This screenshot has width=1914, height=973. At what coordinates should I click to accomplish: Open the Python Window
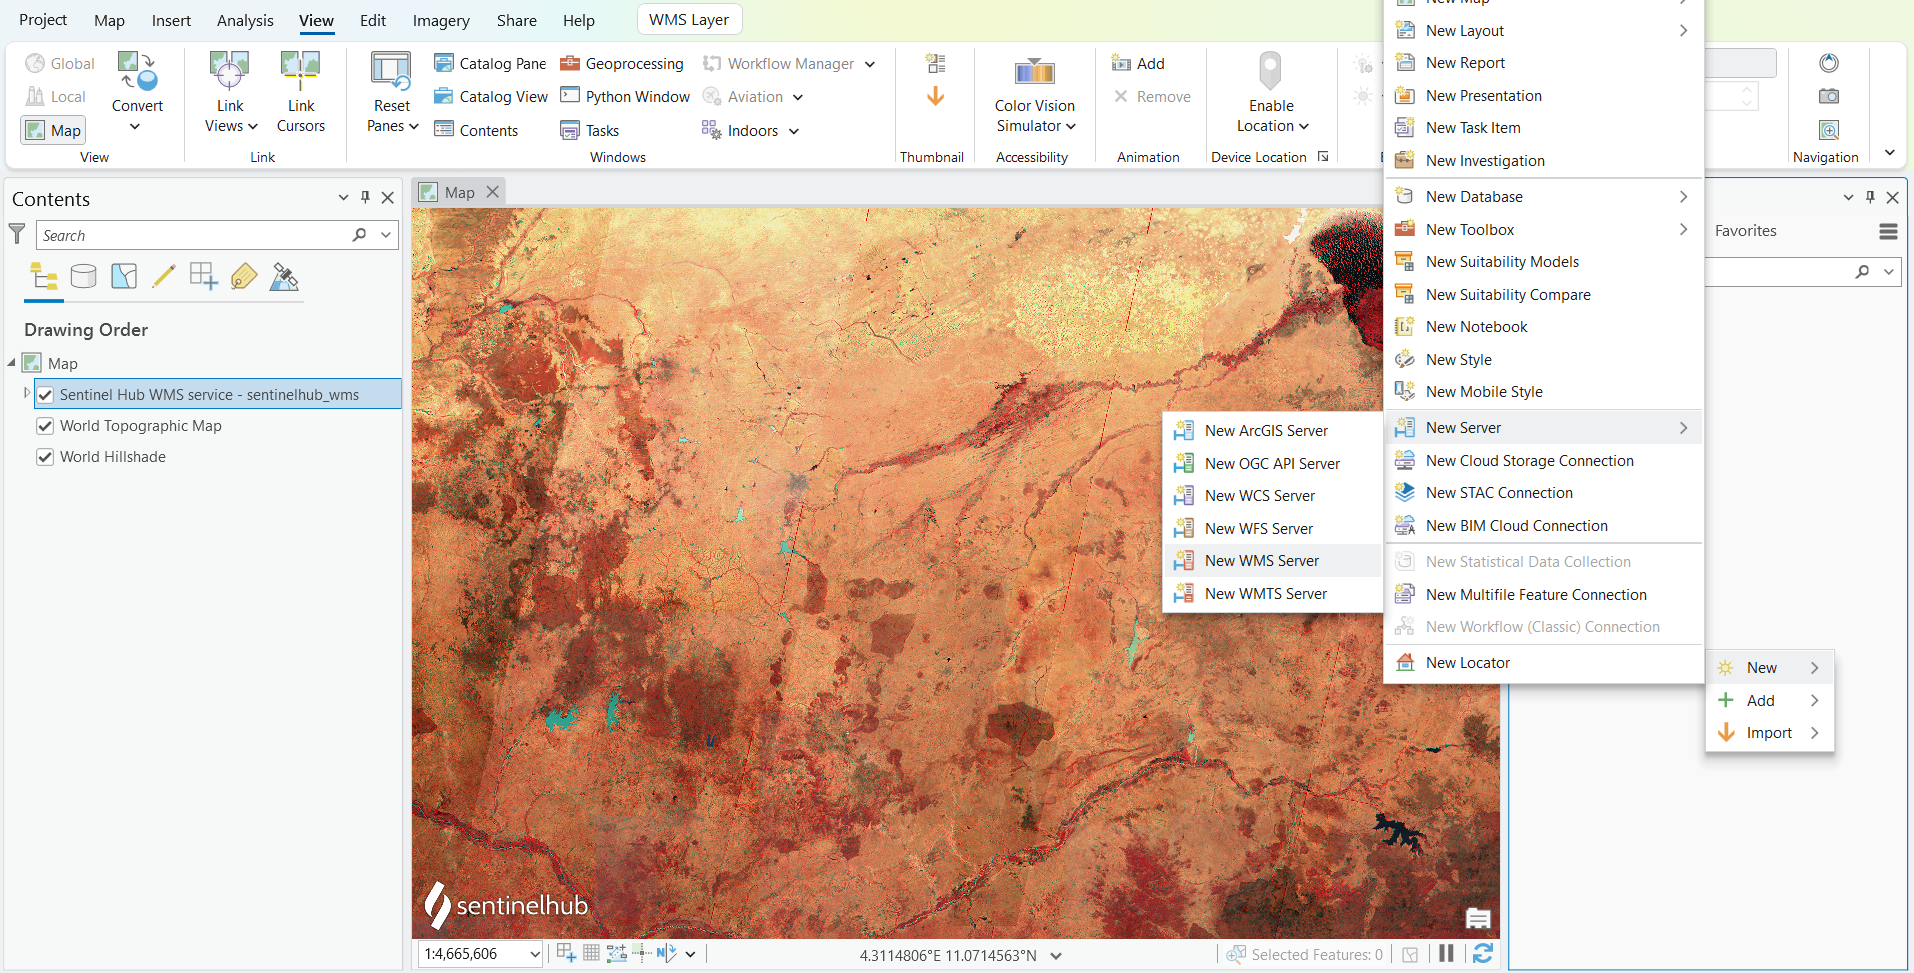[625, 96]
